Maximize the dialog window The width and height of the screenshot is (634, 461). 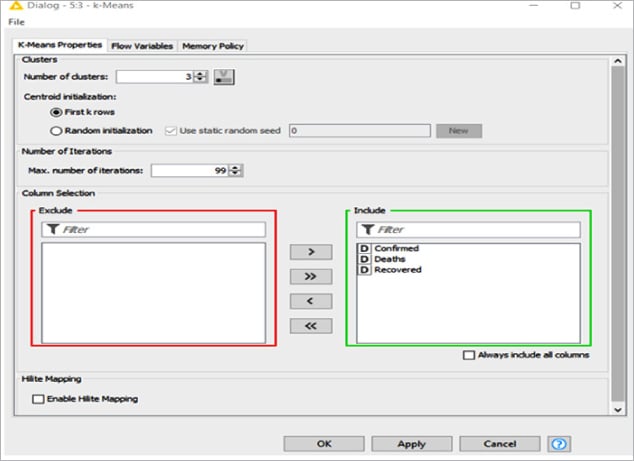point(575,5)
